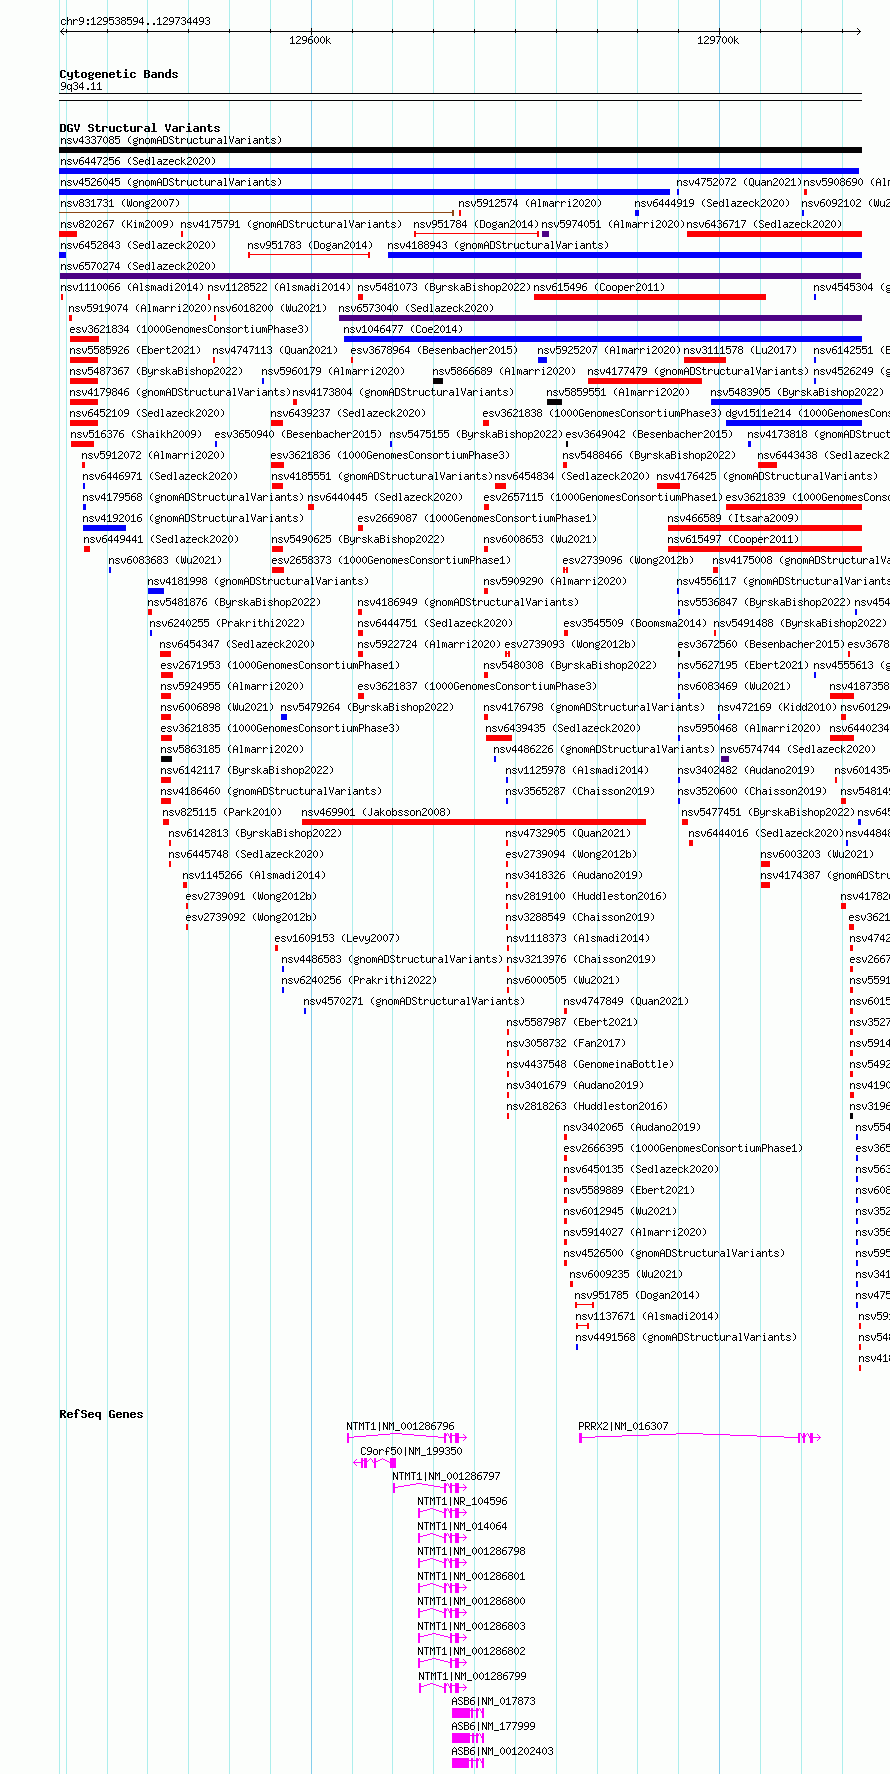890x1774 pixels.
Task: Select the Cytogenetic Bands track title
Action: (119, 74)
